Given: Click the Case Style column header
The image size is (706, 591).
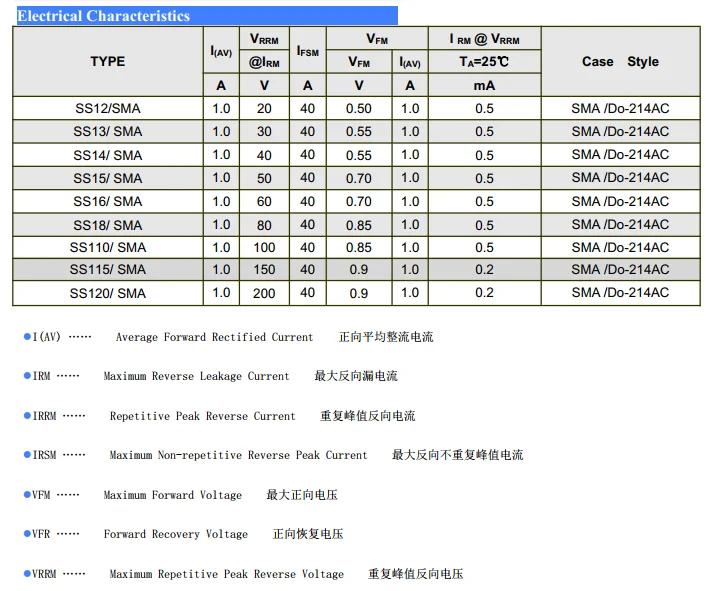Looking at the screenshot, I should pos(620,61).
